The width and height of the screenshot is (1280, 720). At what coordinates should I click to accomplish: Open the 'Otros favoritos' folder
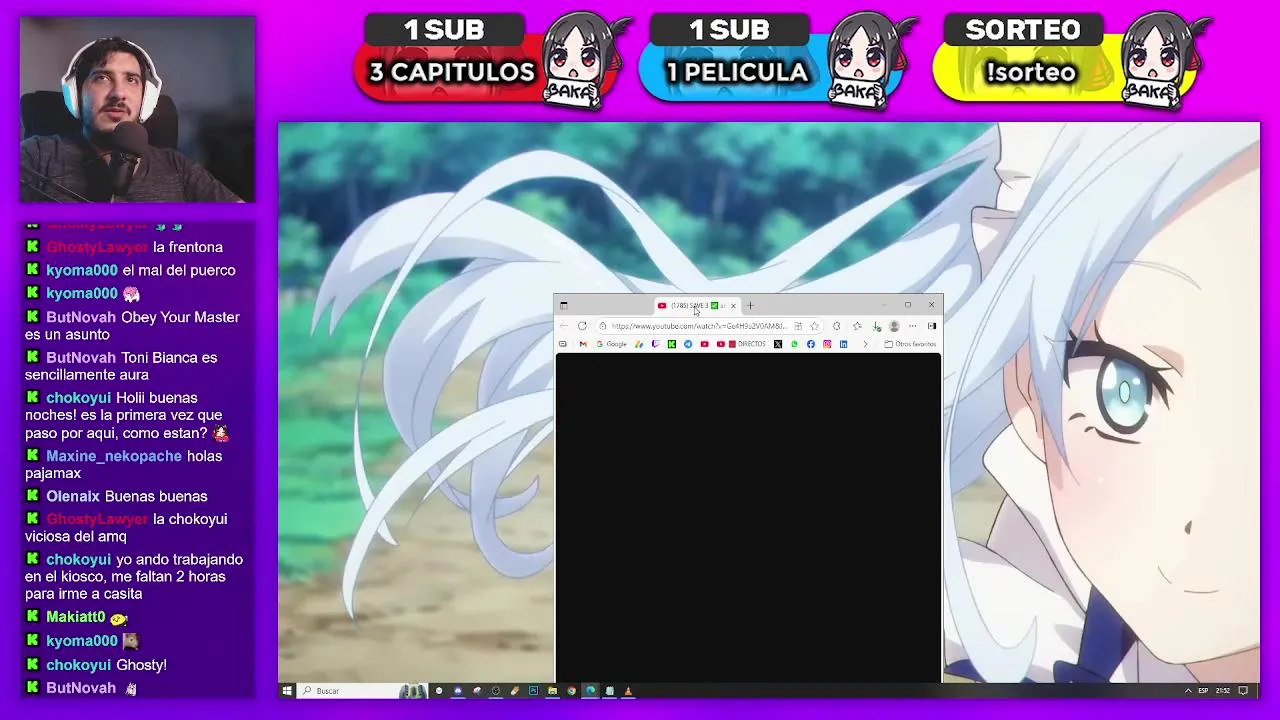coord(910,344)
